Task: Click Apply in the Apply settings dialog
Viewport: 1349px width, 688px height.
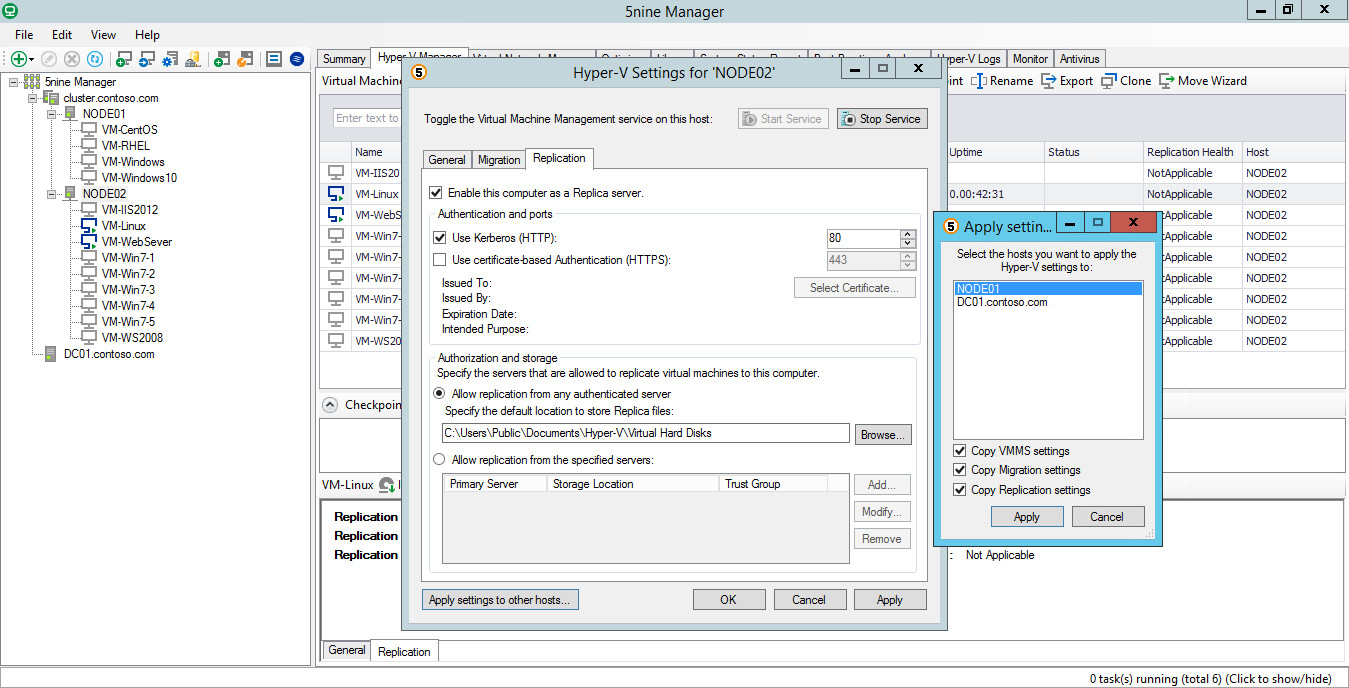Action: click(1027, 517)
